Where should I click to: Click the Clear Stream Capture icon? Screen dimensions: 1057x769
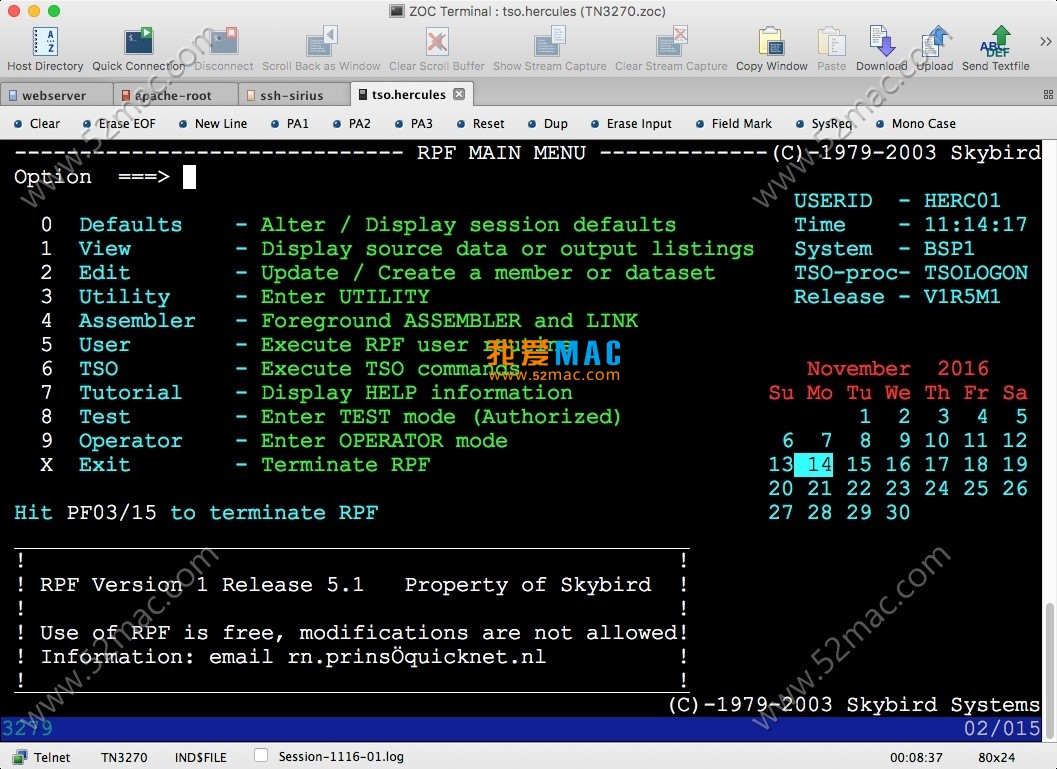(671, 42)
